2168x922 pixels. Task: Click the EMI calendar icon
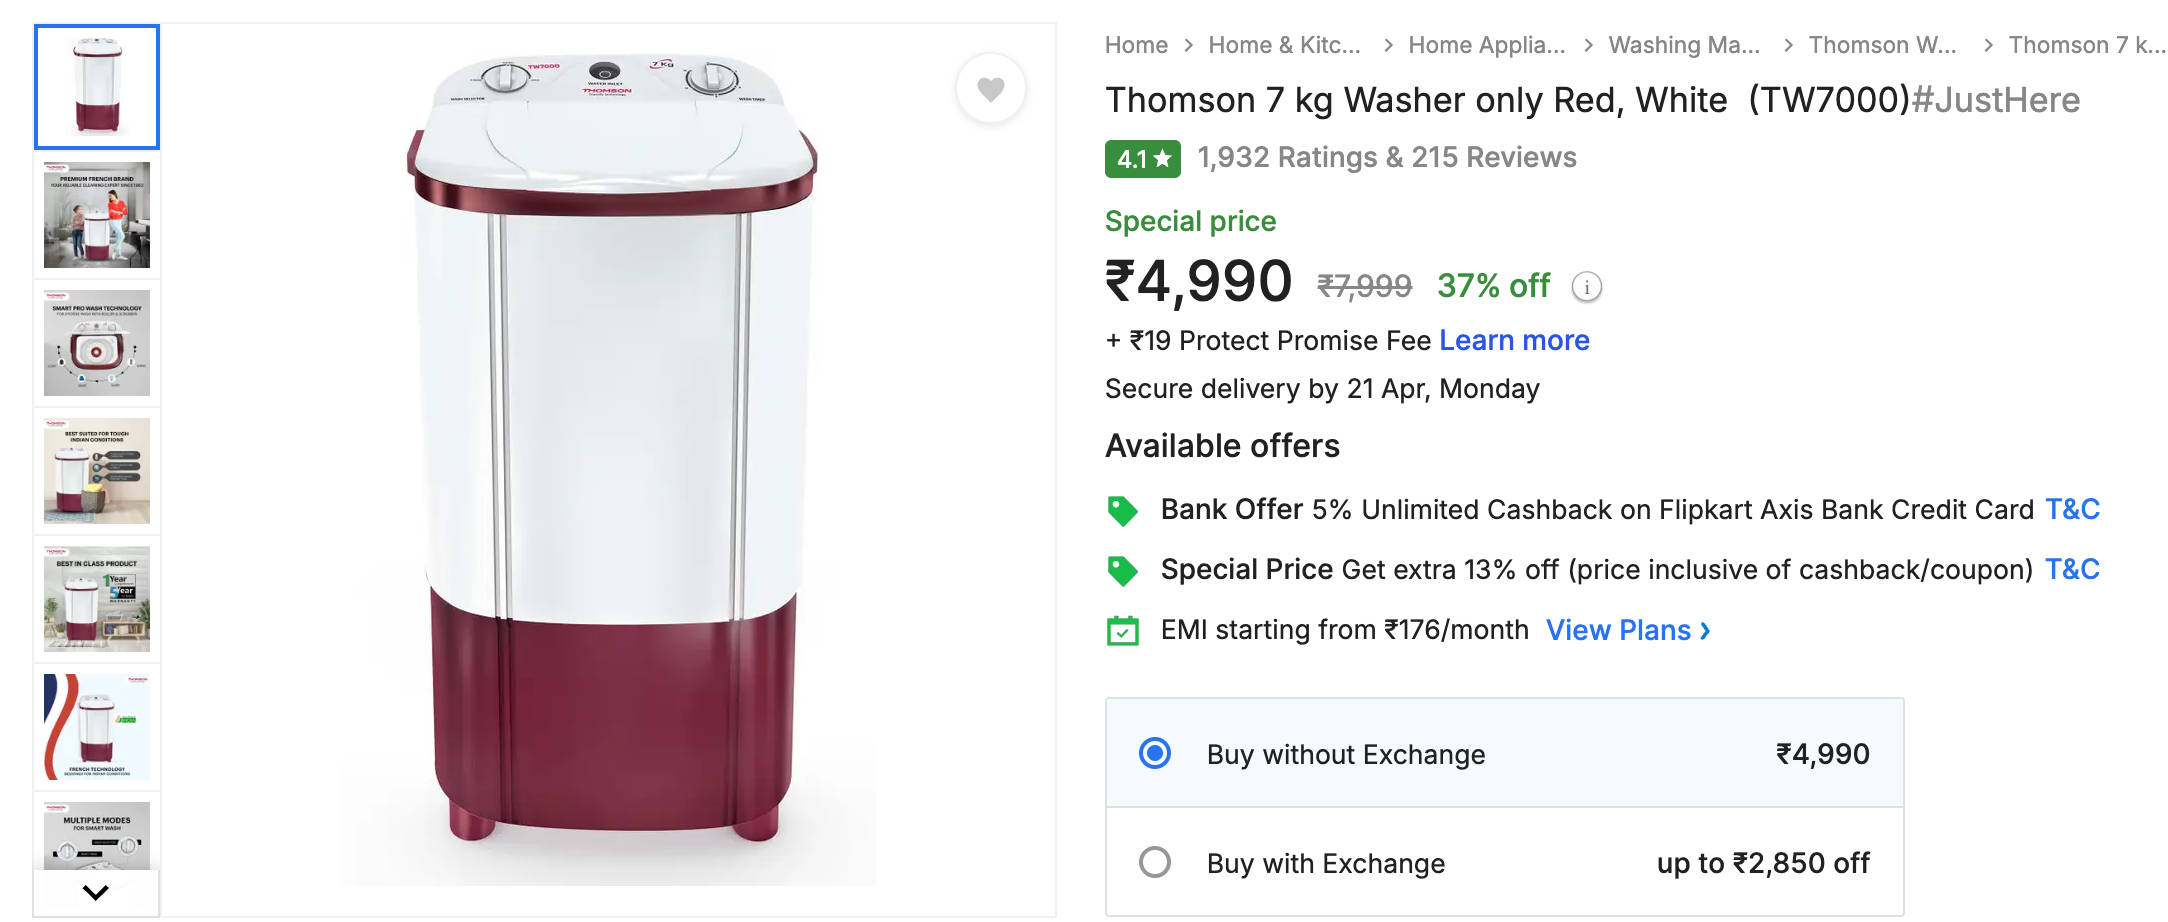pos(1122,631)
